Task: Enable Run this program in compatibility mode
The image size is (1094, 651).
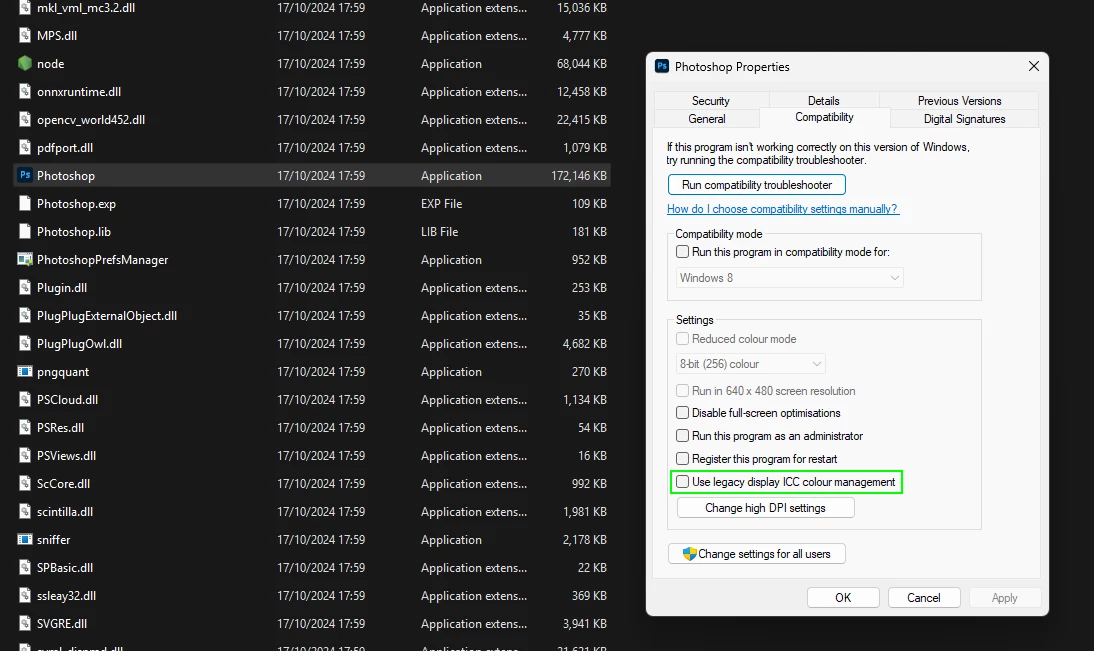Action: click(x=682, y=252)
